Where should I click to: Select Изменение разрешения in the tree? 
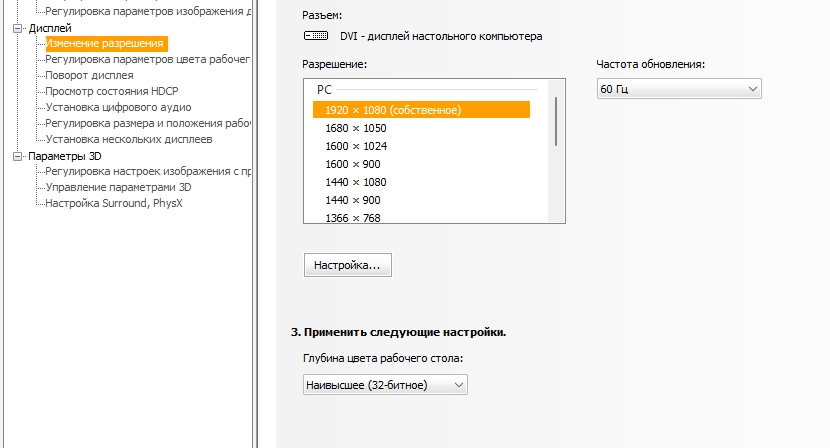(104, 44)
